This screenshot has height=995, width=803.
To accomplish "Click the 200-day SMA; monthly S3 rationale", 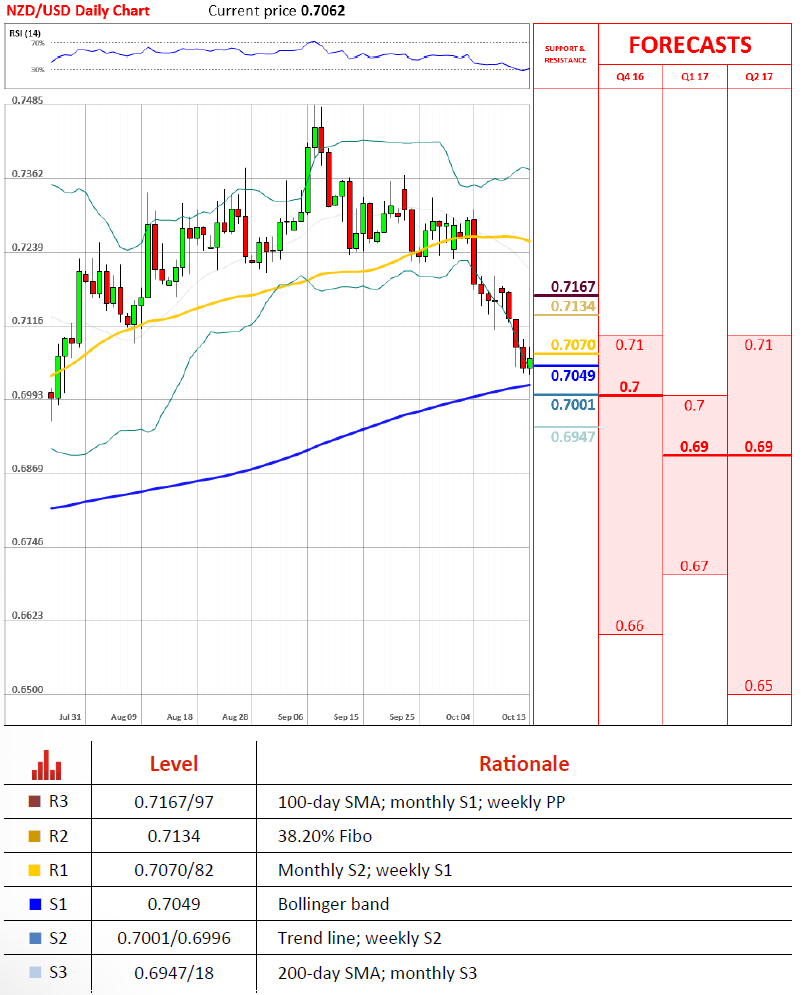I will tap(377, 973).
